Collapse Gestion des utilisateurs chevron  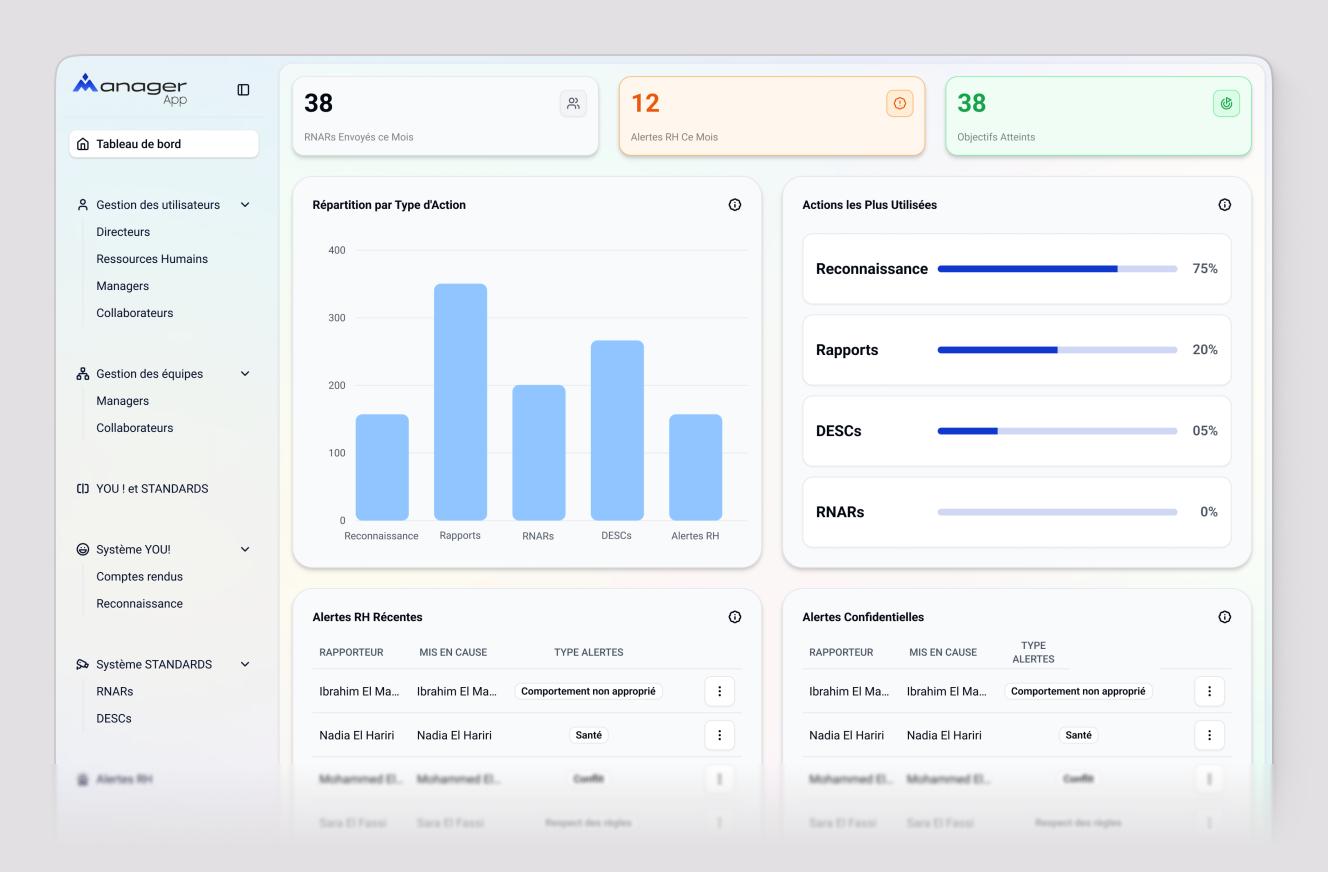click(245, 205)
